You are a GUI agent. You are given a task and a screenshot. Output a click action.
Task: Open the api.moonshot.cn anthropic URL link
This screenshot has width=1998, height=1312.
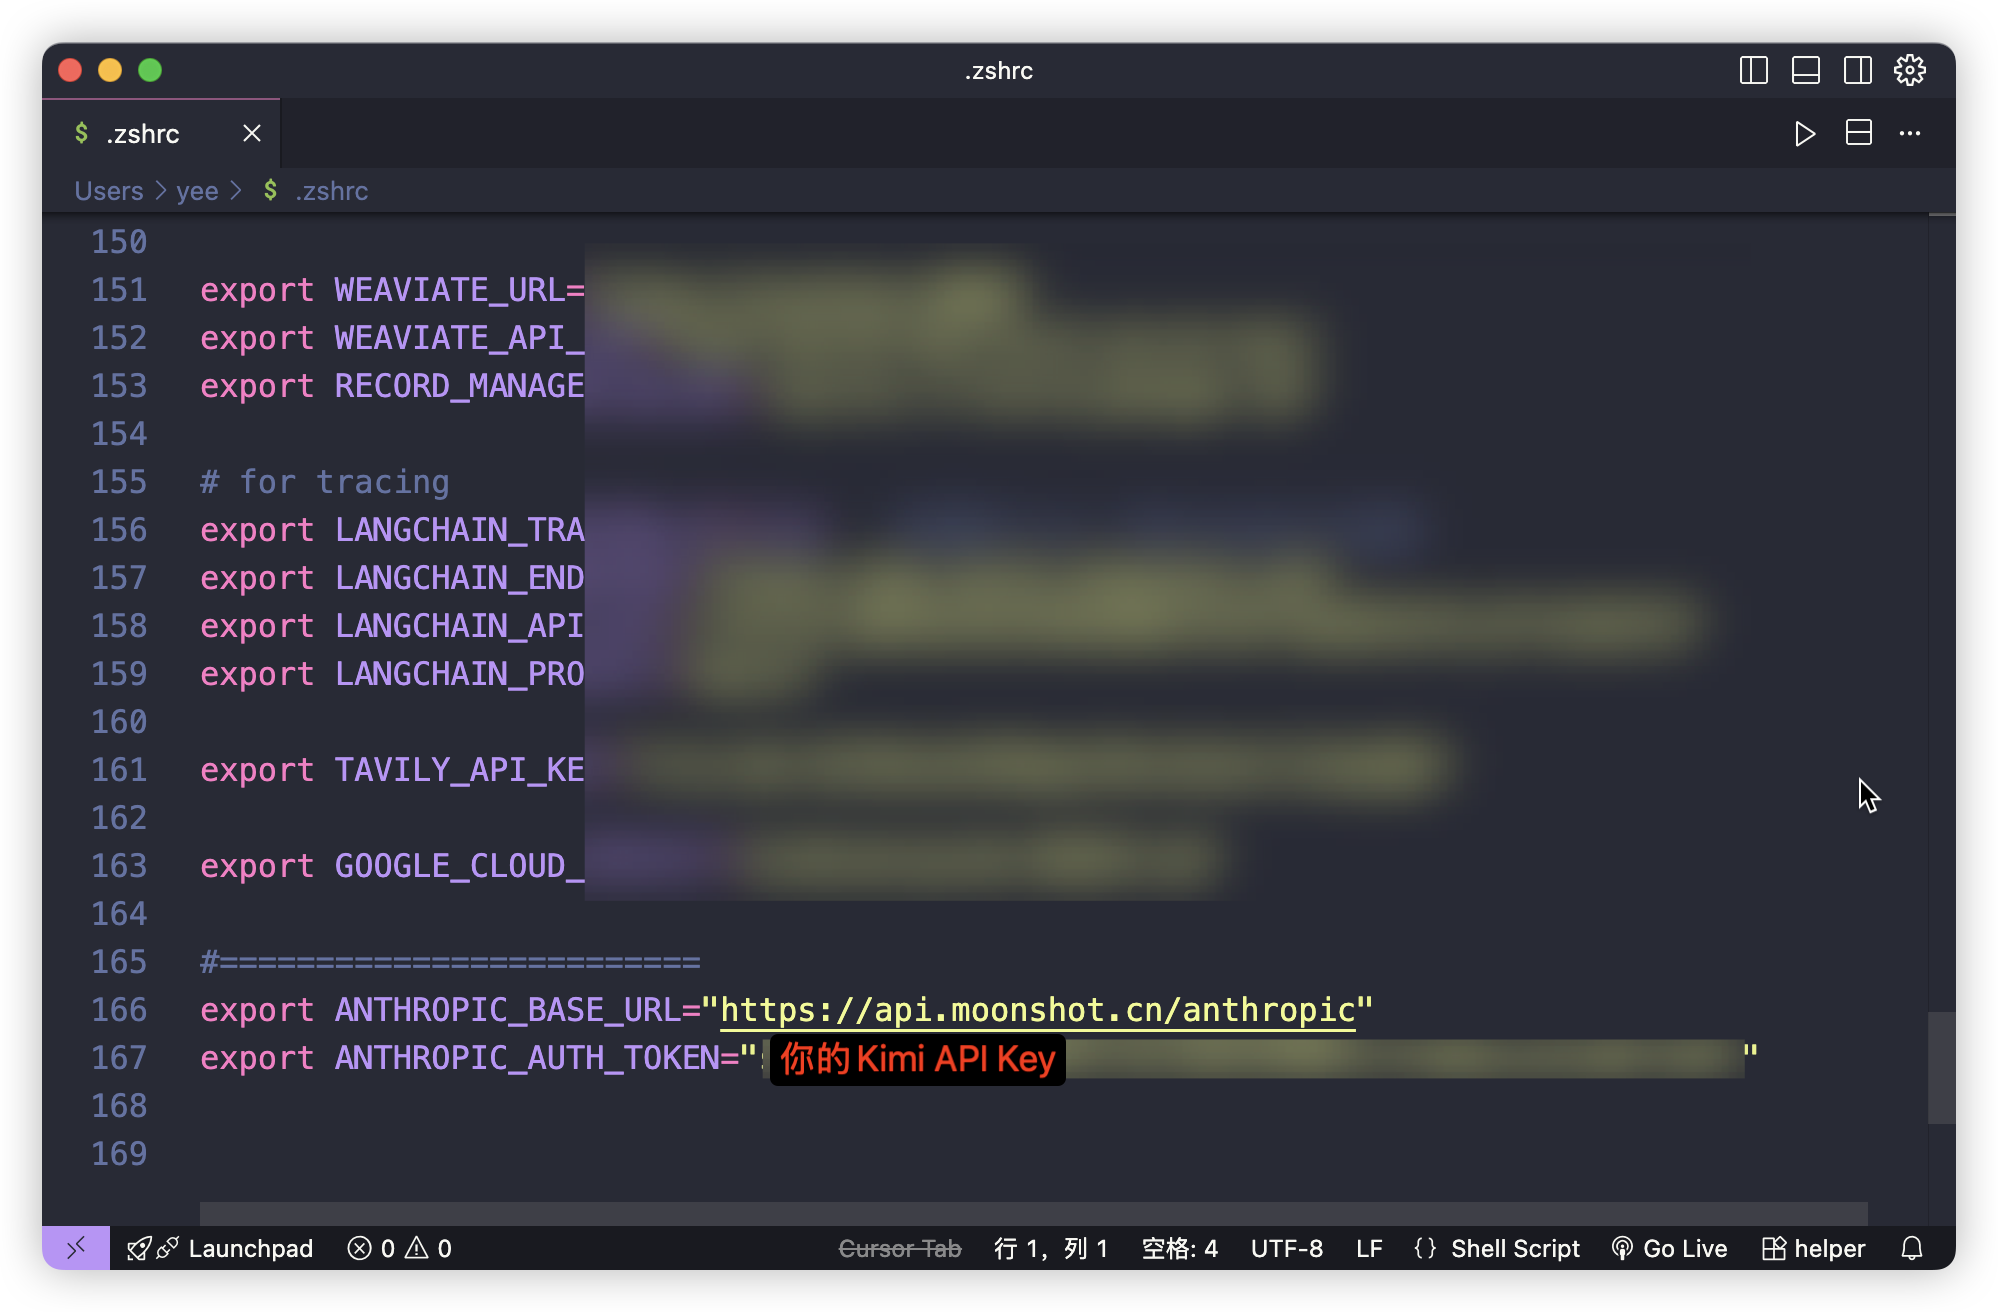tap(1037, 1010)
